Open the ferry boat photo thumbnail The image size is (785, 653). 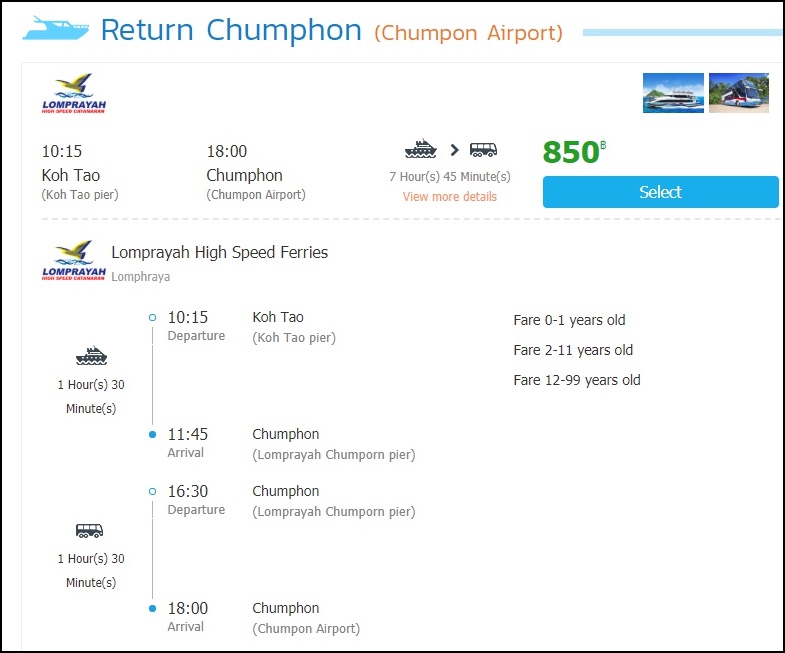(x=673, y=93)
